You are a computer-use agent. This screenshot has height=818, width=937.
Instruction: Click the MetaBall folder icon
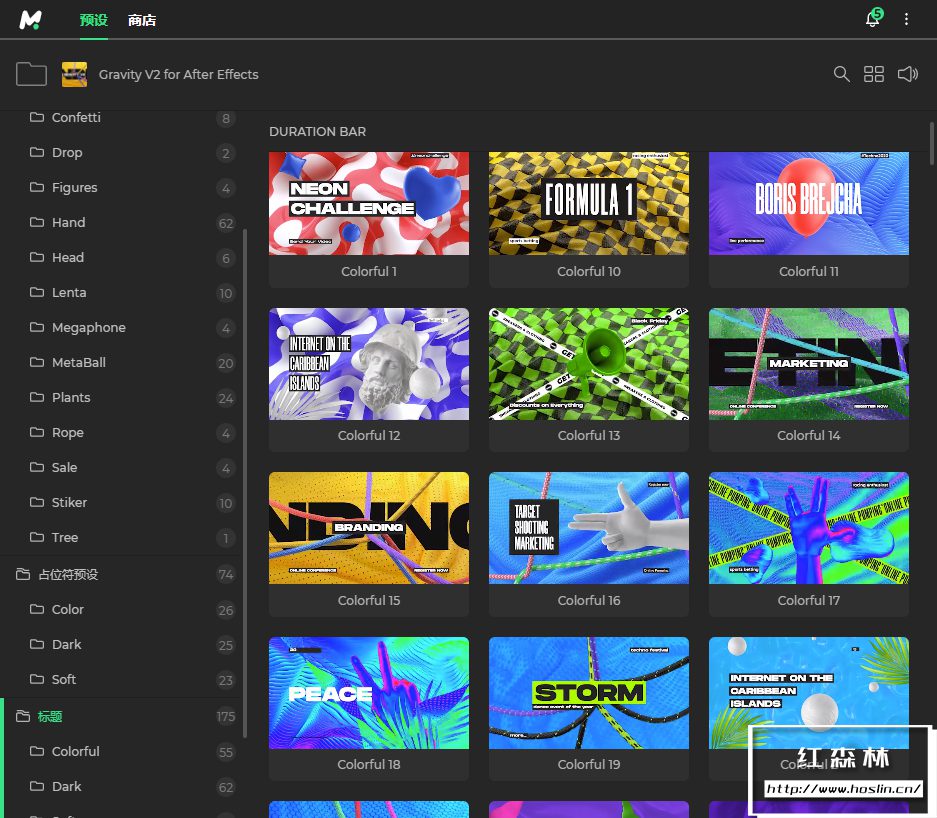(37, 361)
